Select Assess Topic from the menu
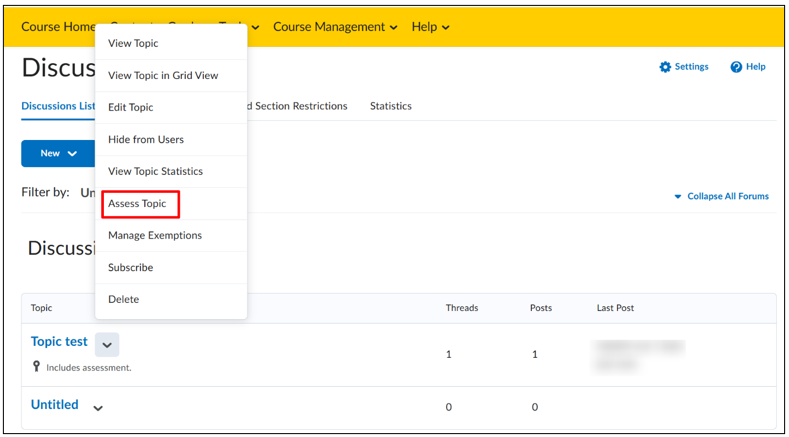 point(137,204)
